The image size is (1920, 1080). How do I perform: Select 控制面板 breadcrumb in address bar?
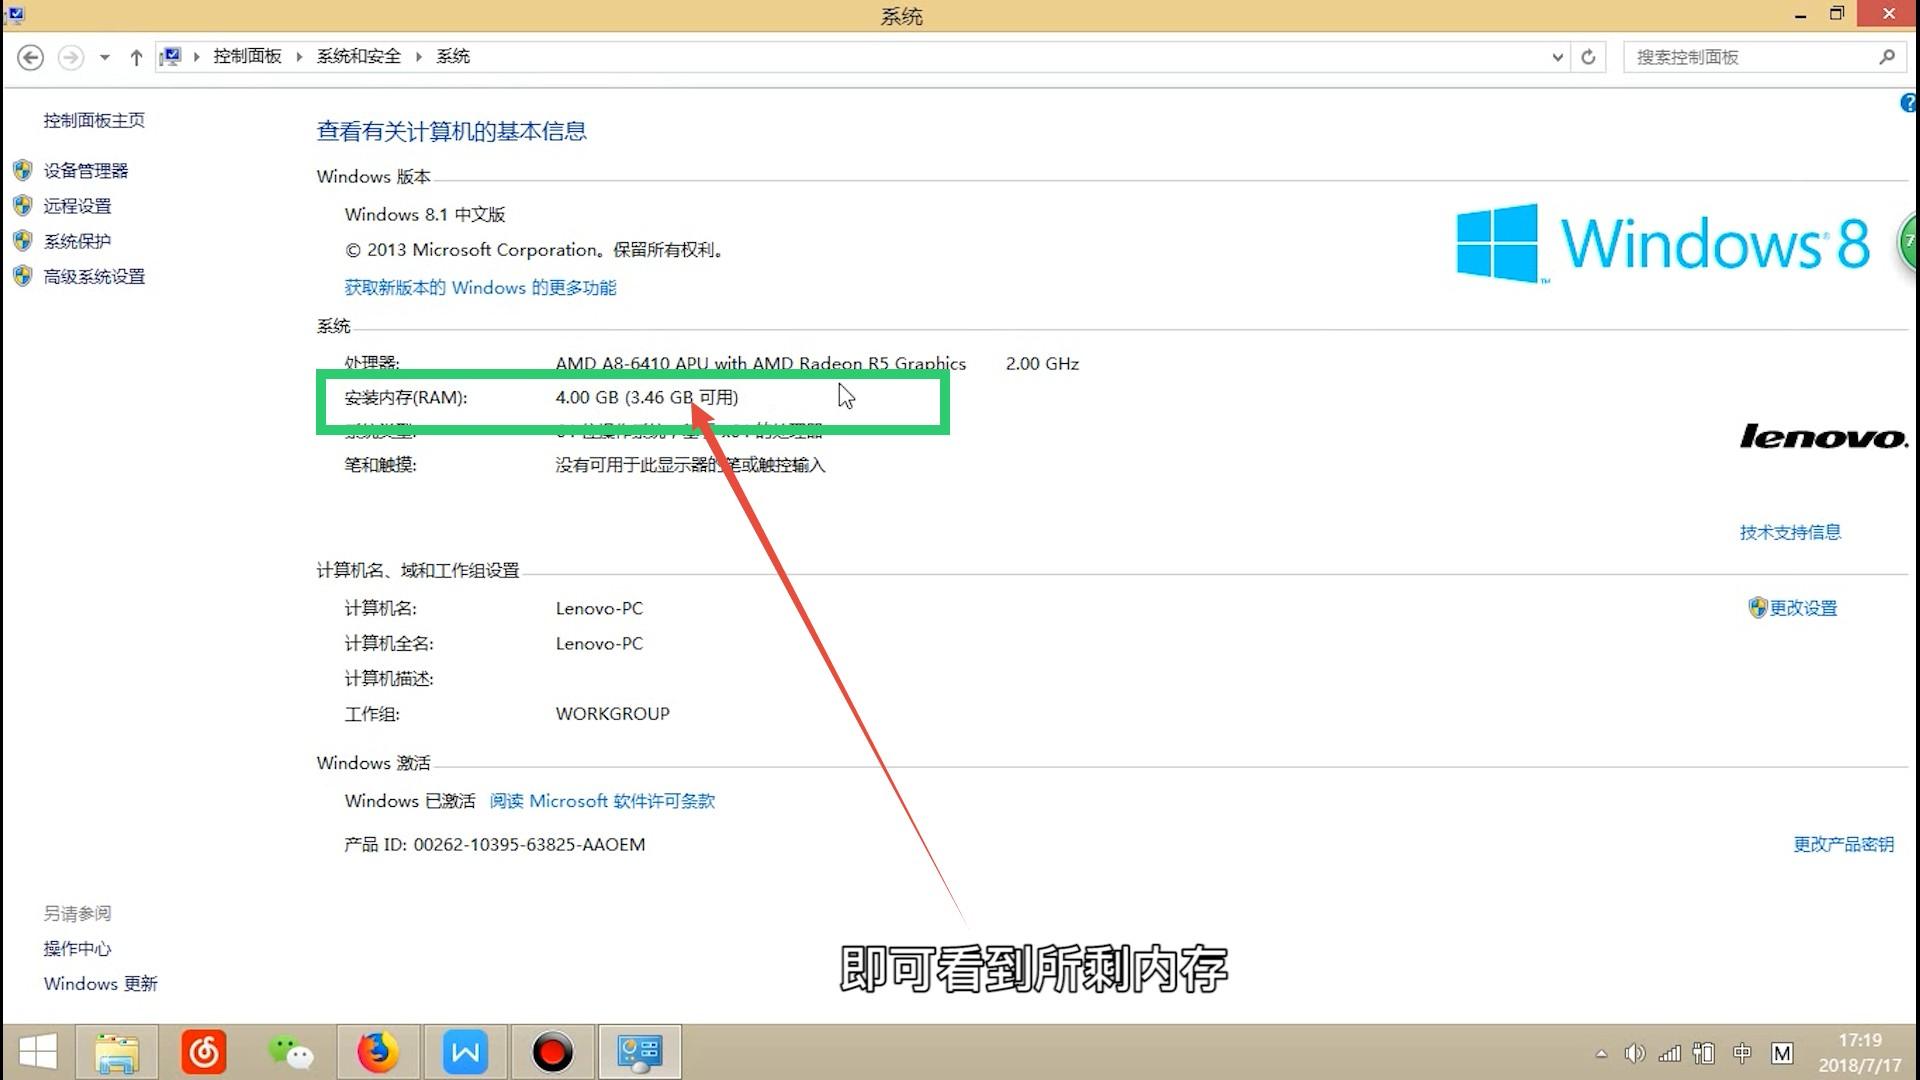click(247, 56)
